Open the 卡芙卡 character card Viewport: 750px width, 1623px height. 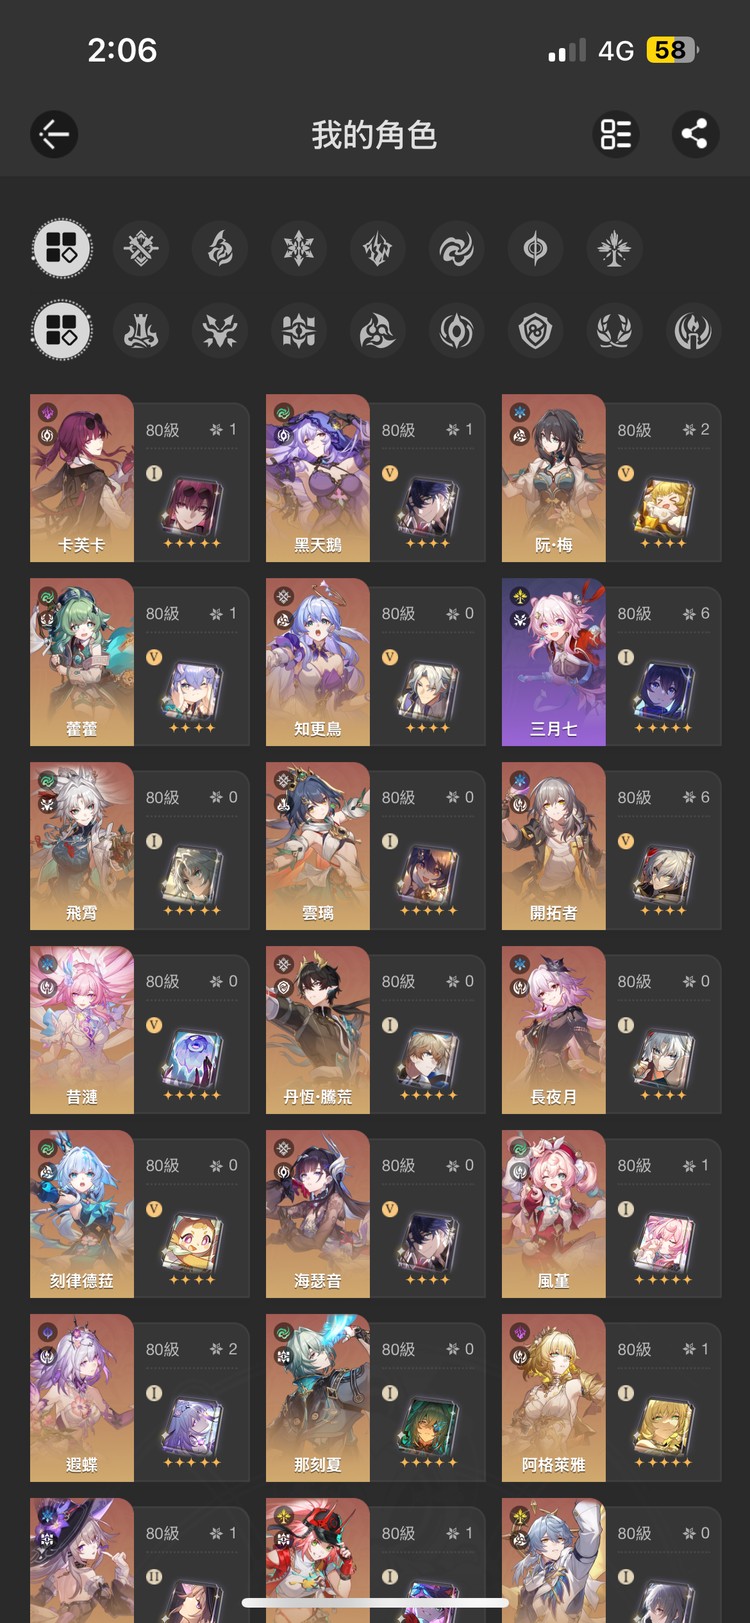(x=140, y=478)
